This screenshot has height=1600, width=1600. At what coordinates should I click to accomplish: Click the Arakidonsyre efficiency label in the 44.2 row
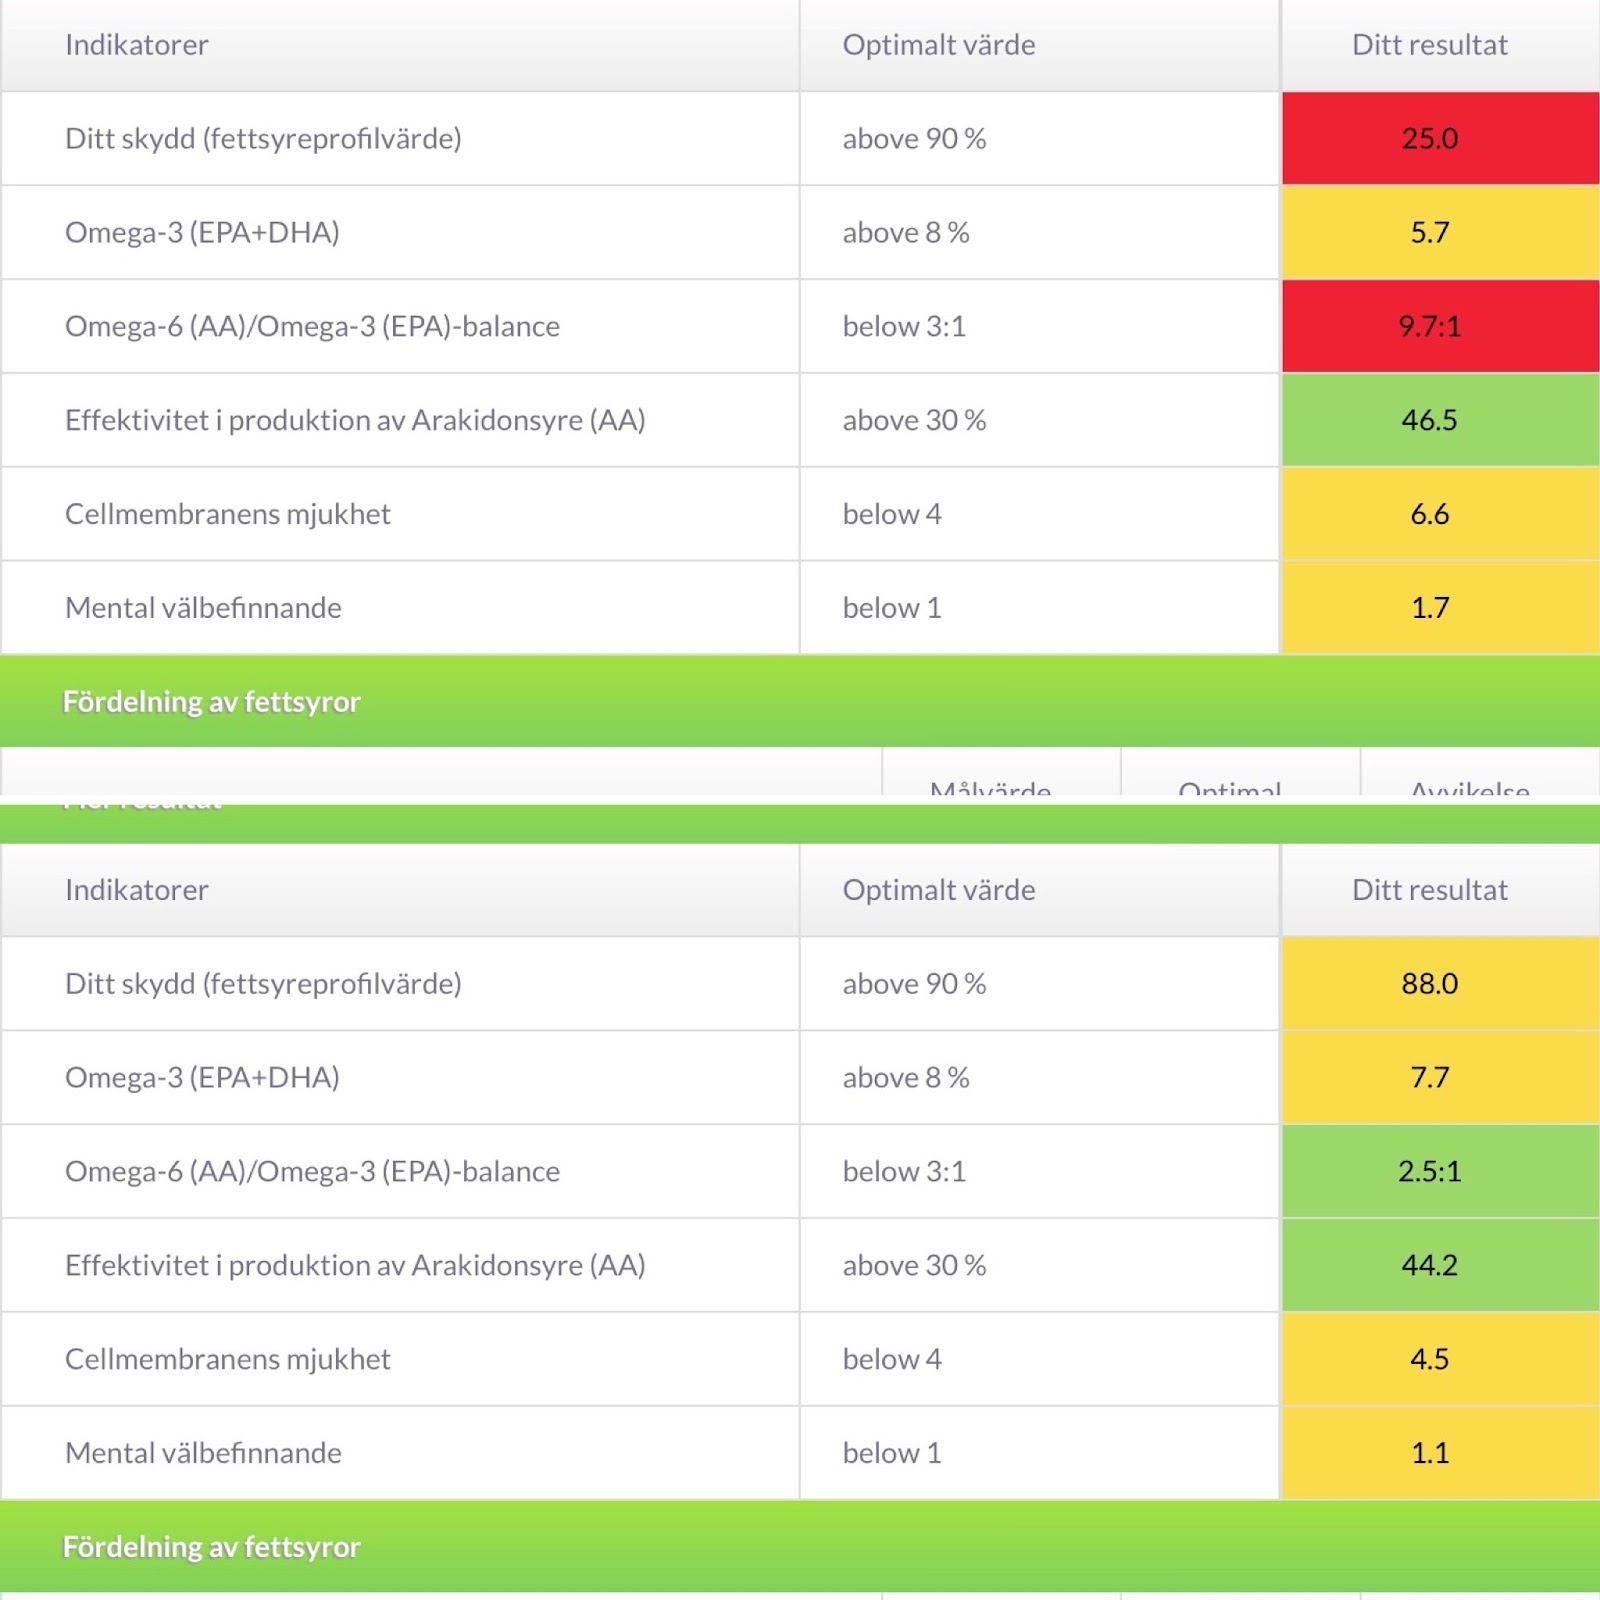[x=355, y=1266]
